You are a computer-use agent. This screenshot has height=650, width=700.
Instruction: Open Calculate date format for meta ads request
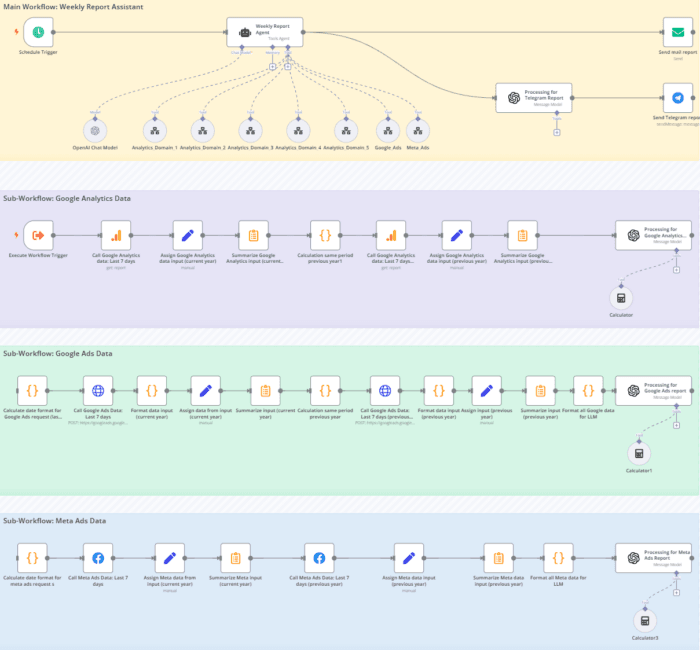tap(32, 558)
